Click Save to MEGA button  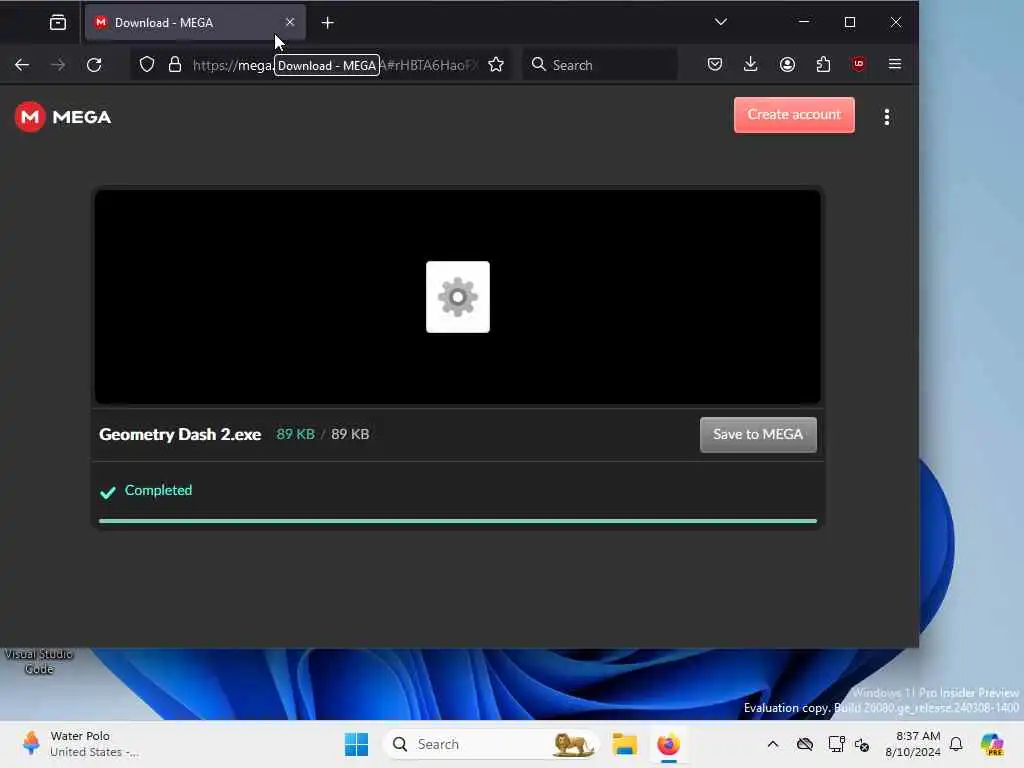click(x=758, y=434)
